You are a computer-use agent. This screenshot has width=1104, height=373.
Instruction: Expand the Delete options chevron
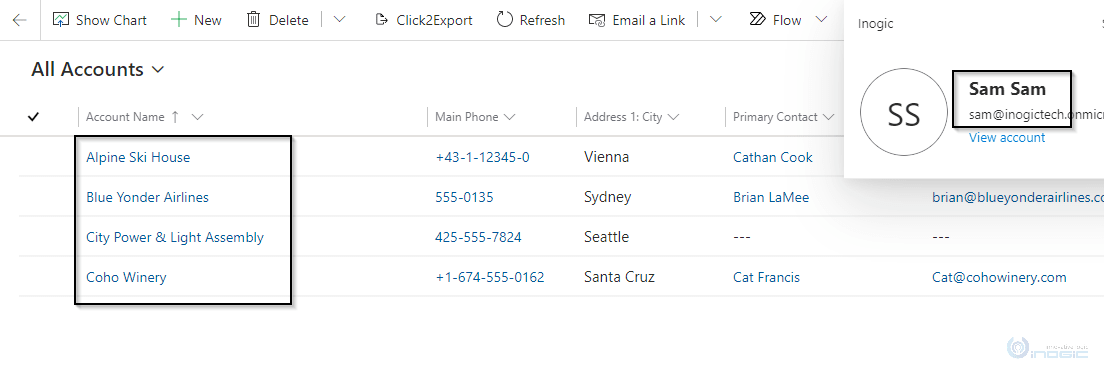pyautogui.click(x=339, y=20)
